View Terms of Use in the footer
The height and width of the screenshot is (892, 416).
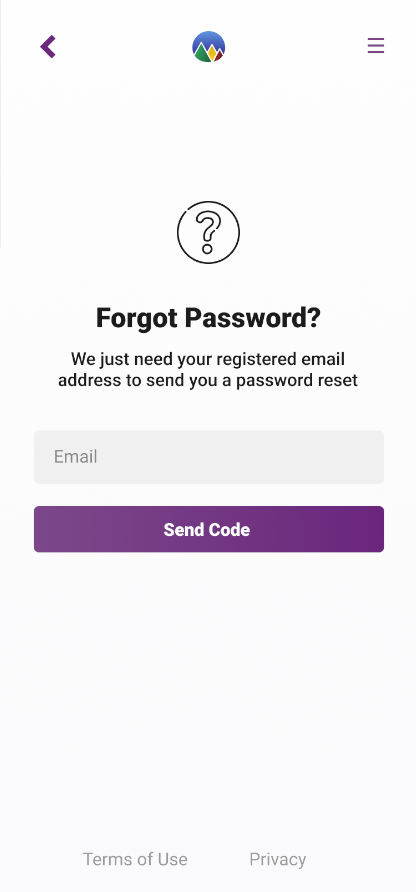[x=135, y=859]
